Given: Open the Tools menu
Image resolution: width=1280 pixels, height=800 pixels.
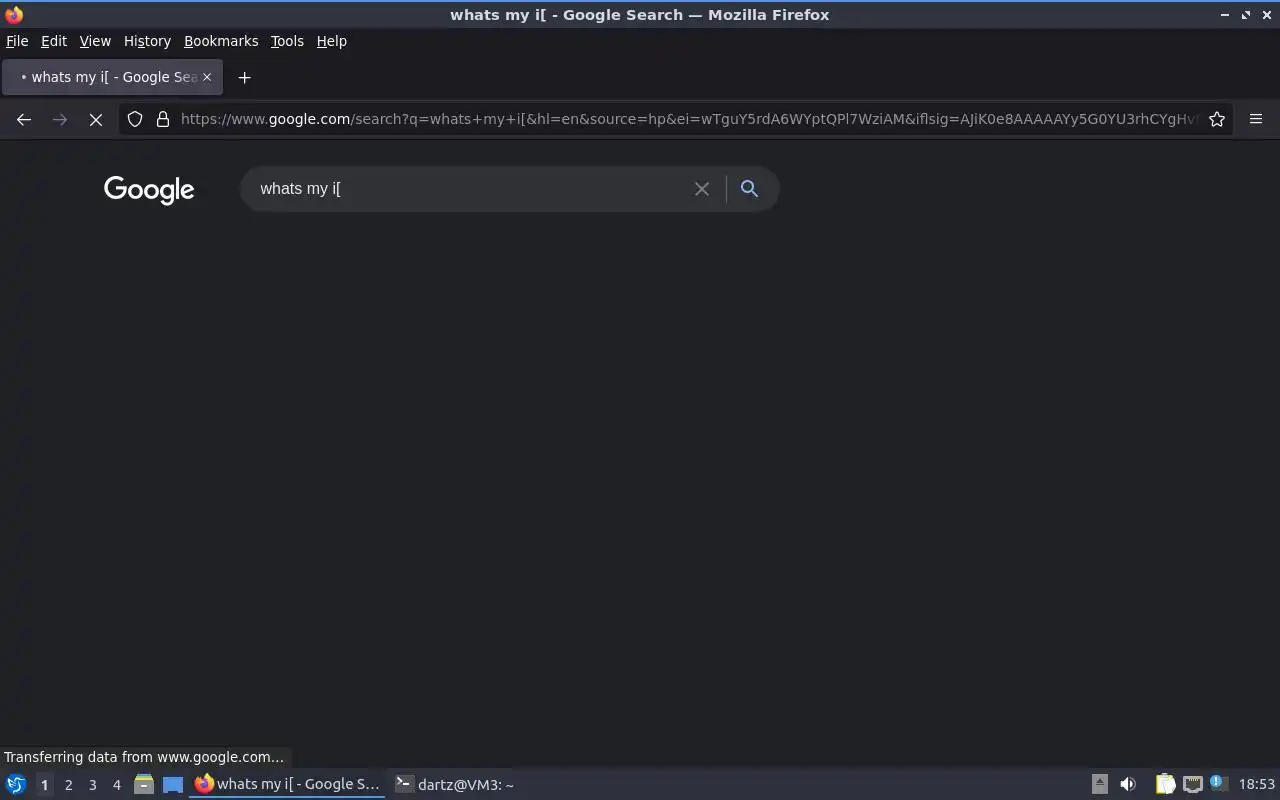Looking at the screenshot, I should (287, 41).
